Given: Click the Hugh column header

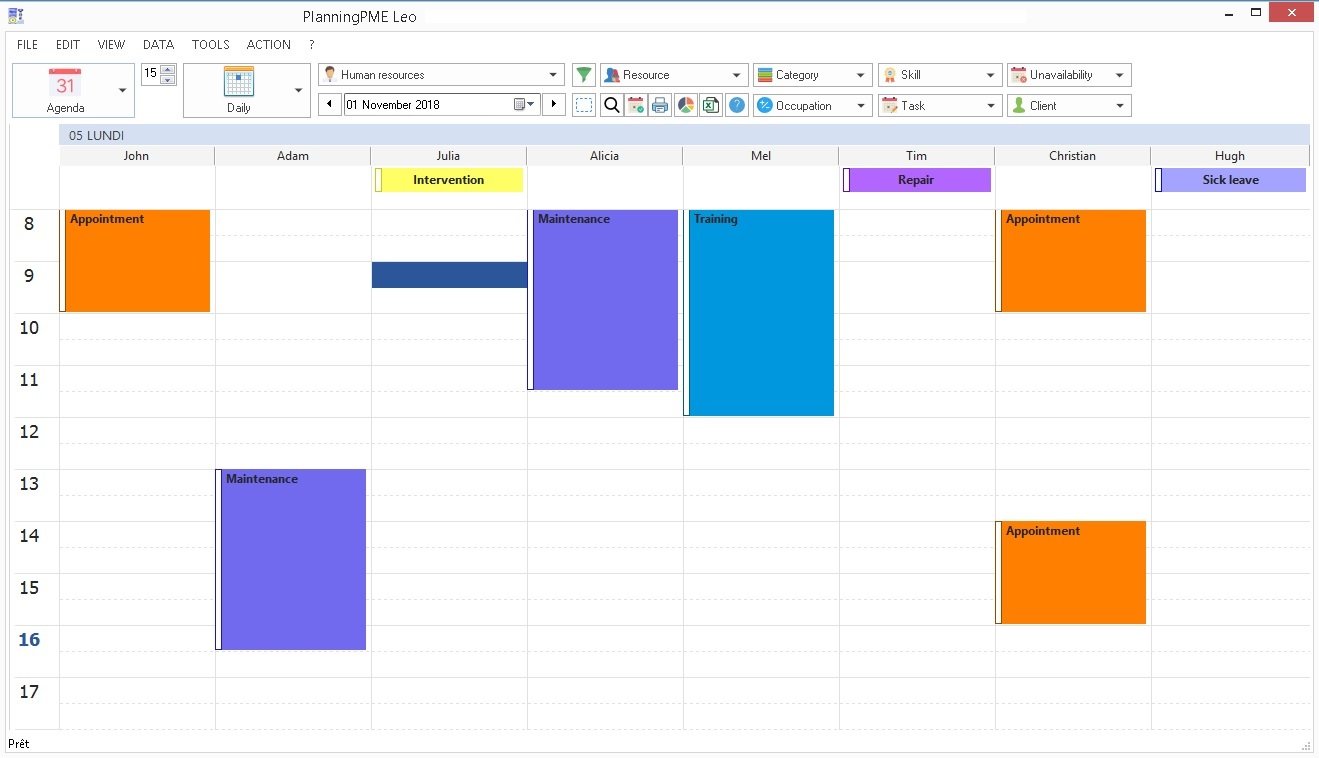Looking at the screenshot, I should point(1230,156).
